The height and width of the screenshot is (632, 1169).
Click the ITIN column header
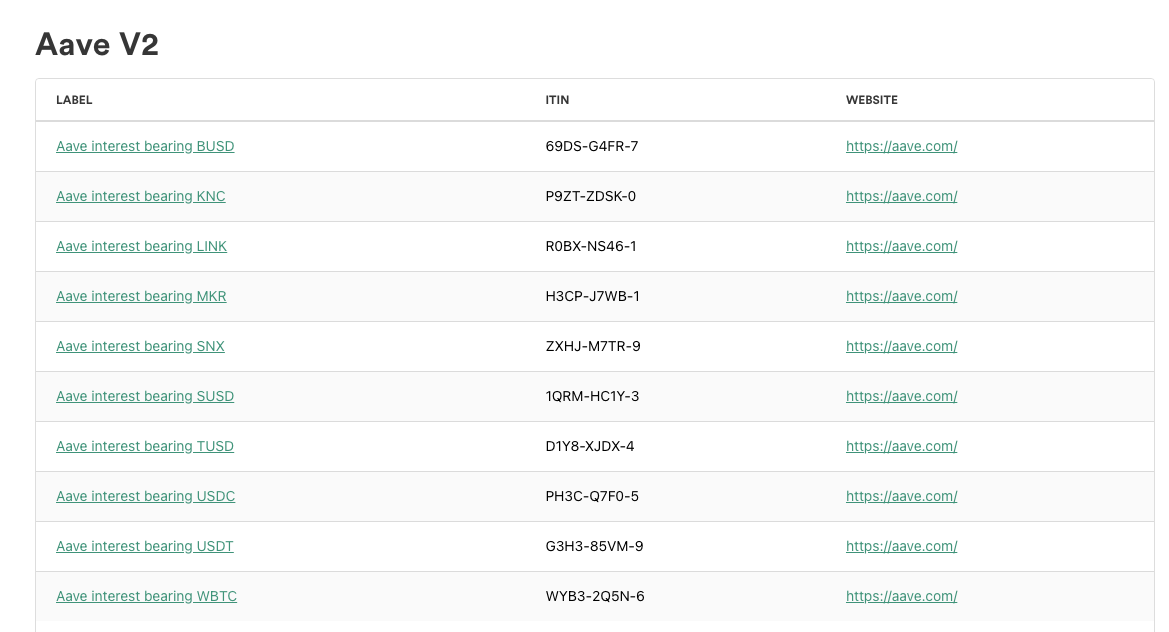click(x=557, y=100)
